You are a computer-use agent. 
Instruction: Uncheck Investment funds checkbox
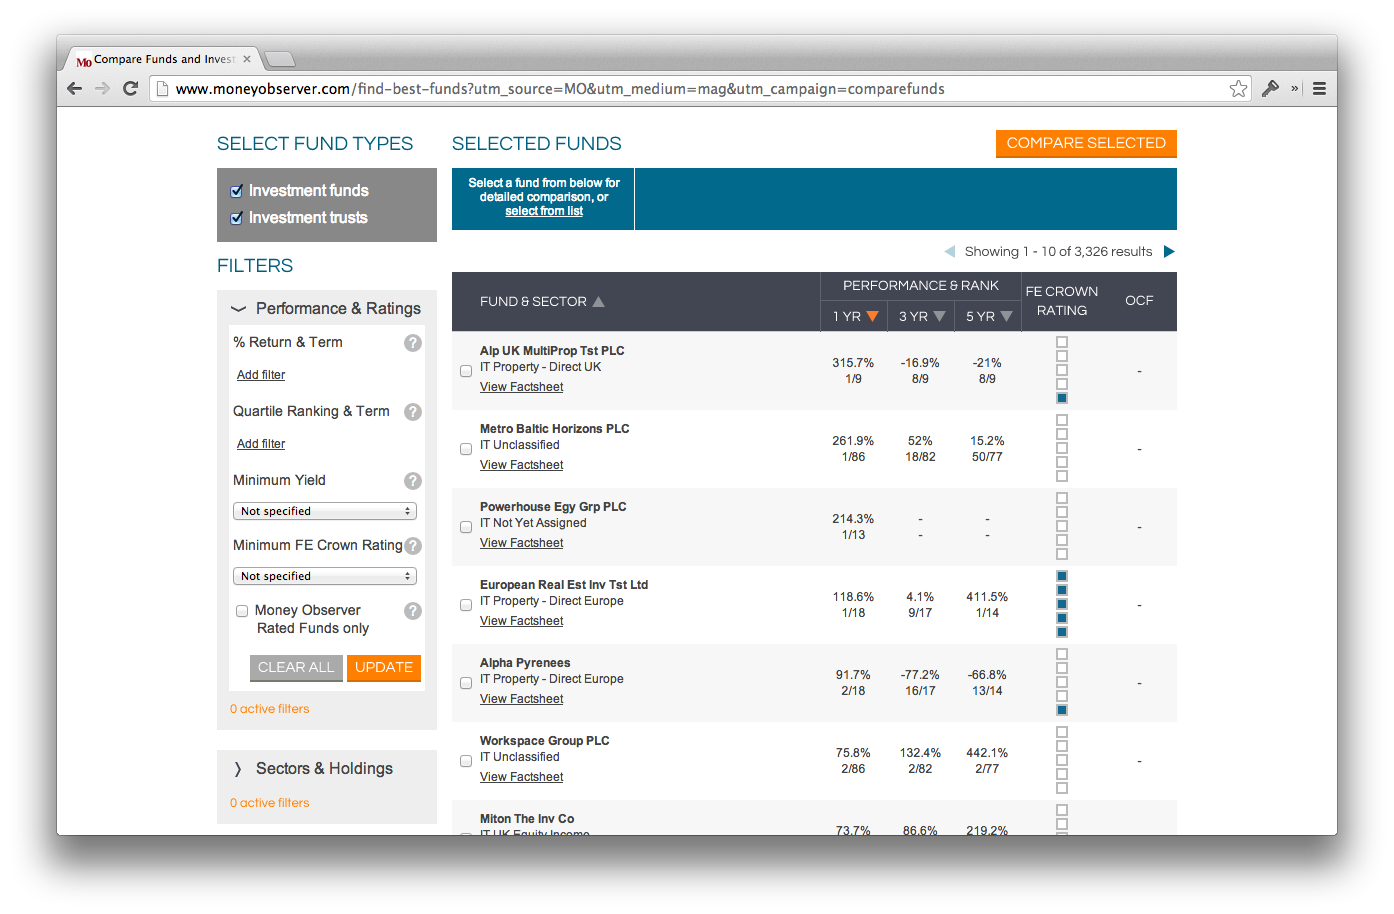click(x=237, y=191)
